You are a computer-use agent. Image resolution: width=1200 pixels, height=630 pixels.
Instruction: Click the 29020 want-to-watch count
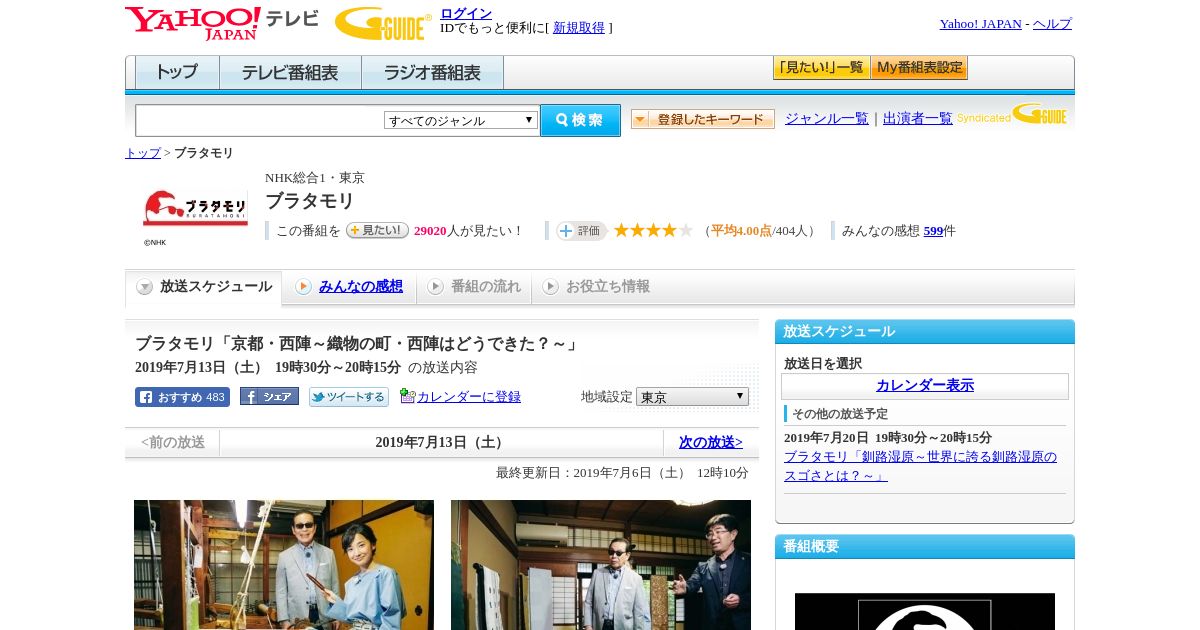(x=430, y=231)
